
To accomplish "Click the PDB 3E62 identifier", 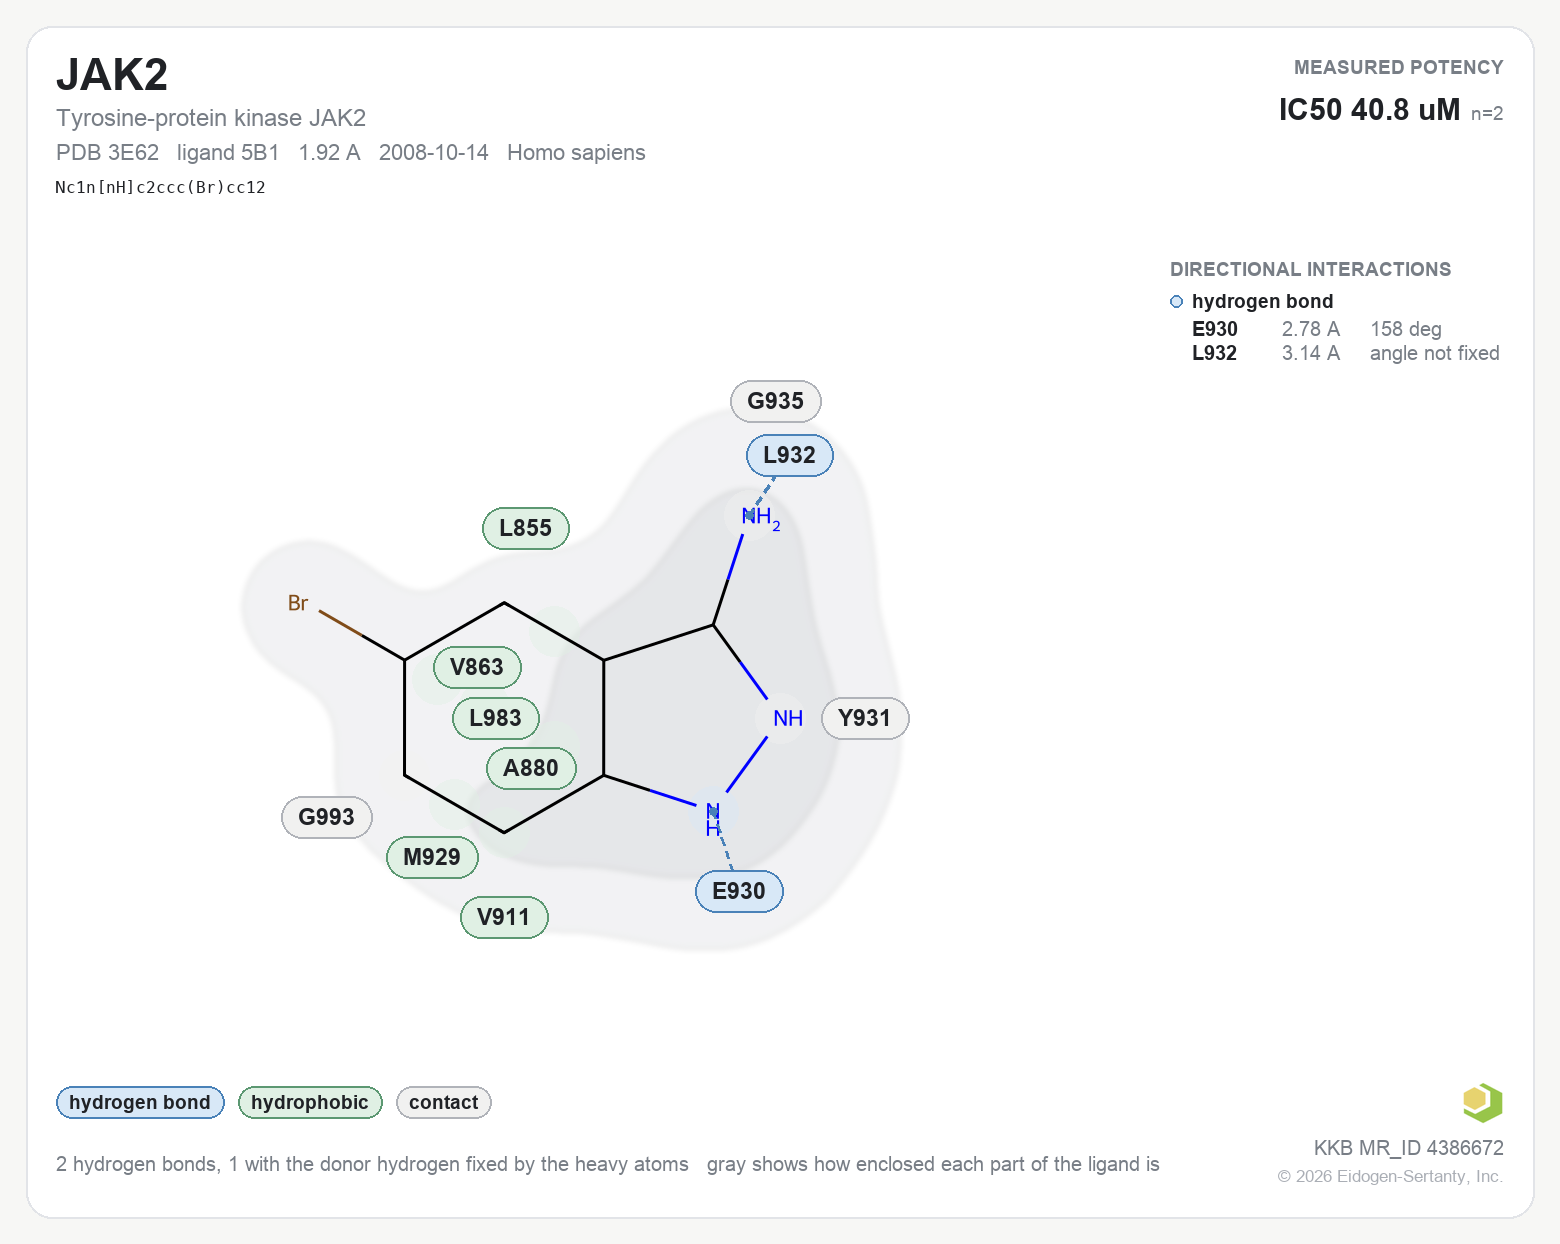I will point(108,152).
